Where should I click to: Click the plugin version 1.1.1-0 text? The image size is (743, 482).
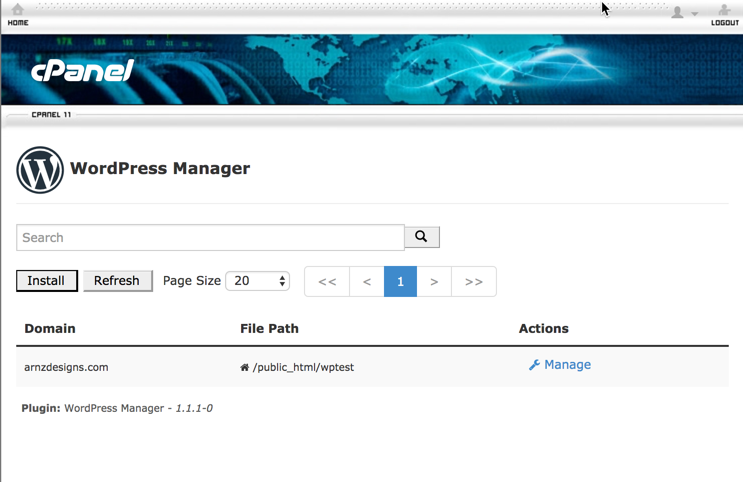pyautogui.click(x=194, y=408)
